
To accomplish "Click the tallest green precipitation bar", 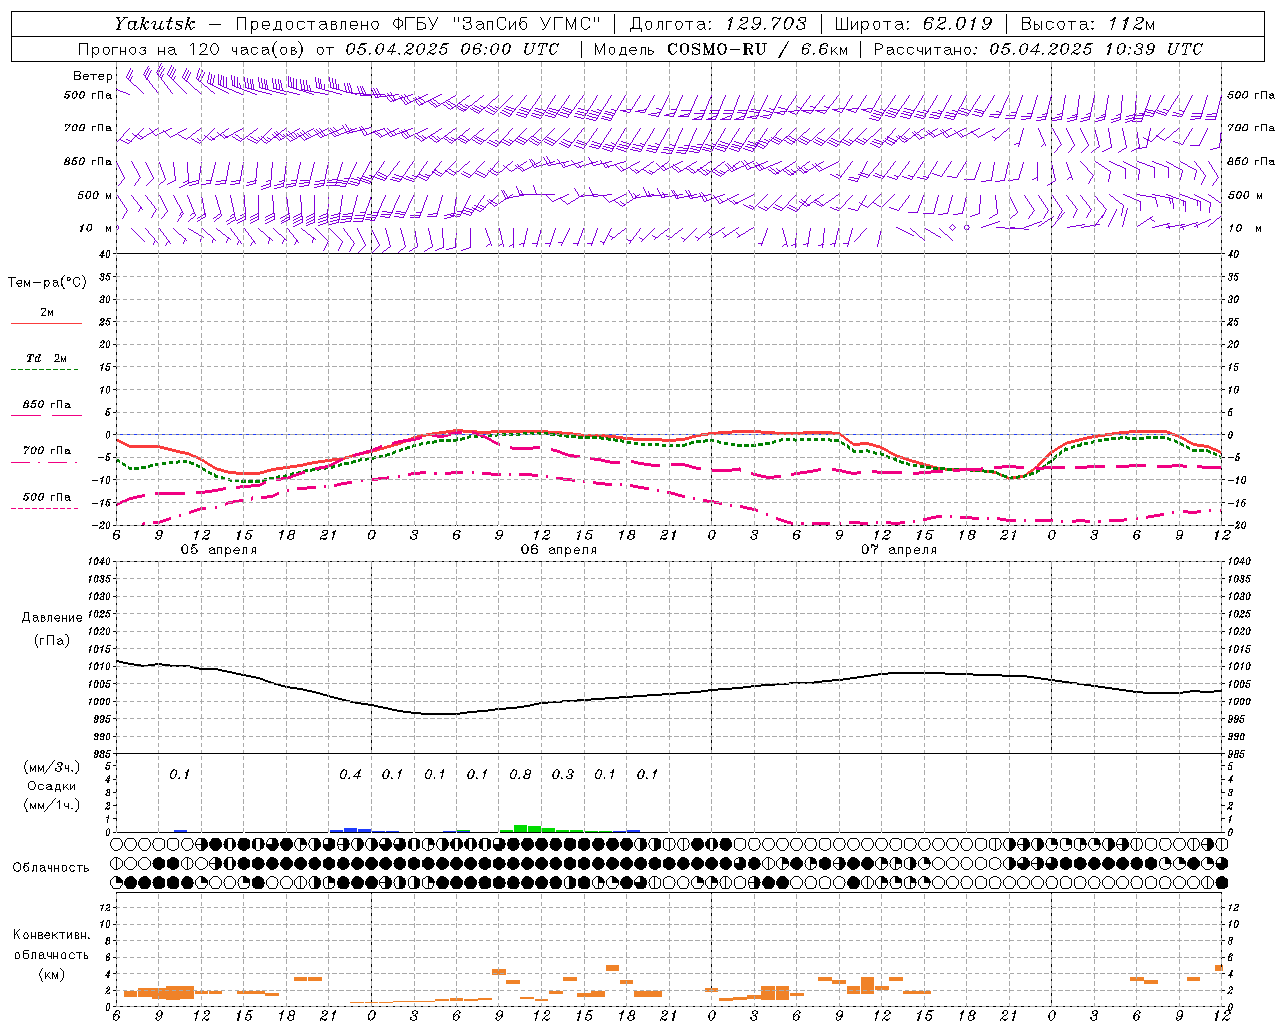I will tap(520, 828).
